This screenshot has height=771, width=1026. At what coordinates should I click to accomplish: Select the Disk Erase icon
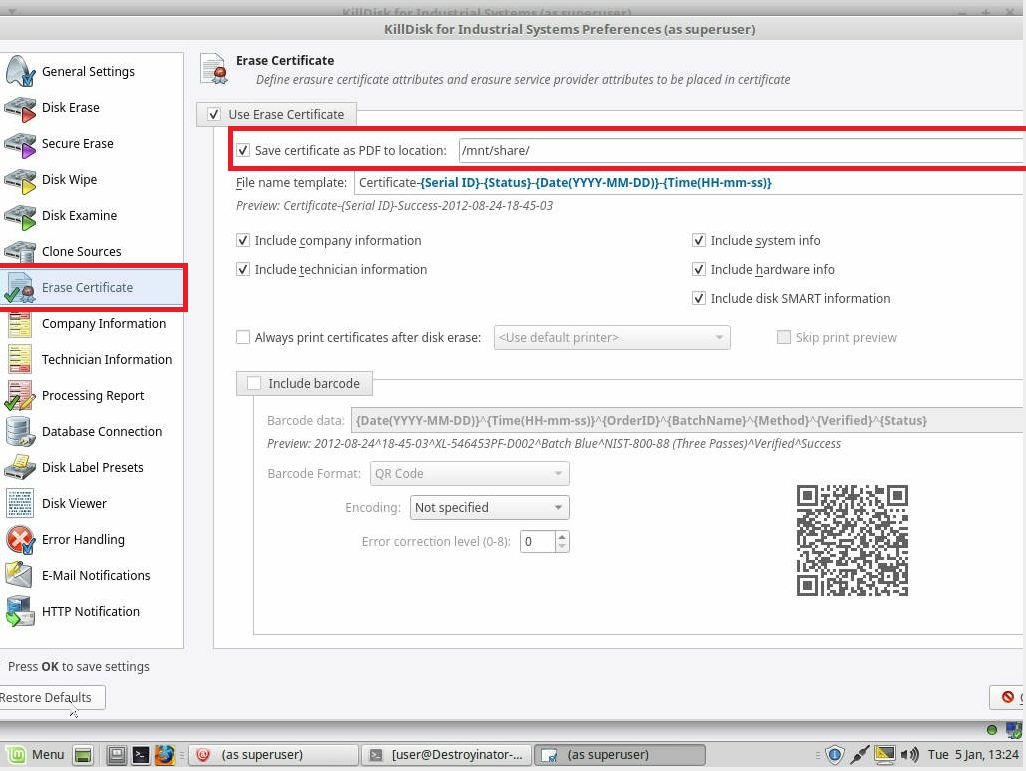(20, 108)
